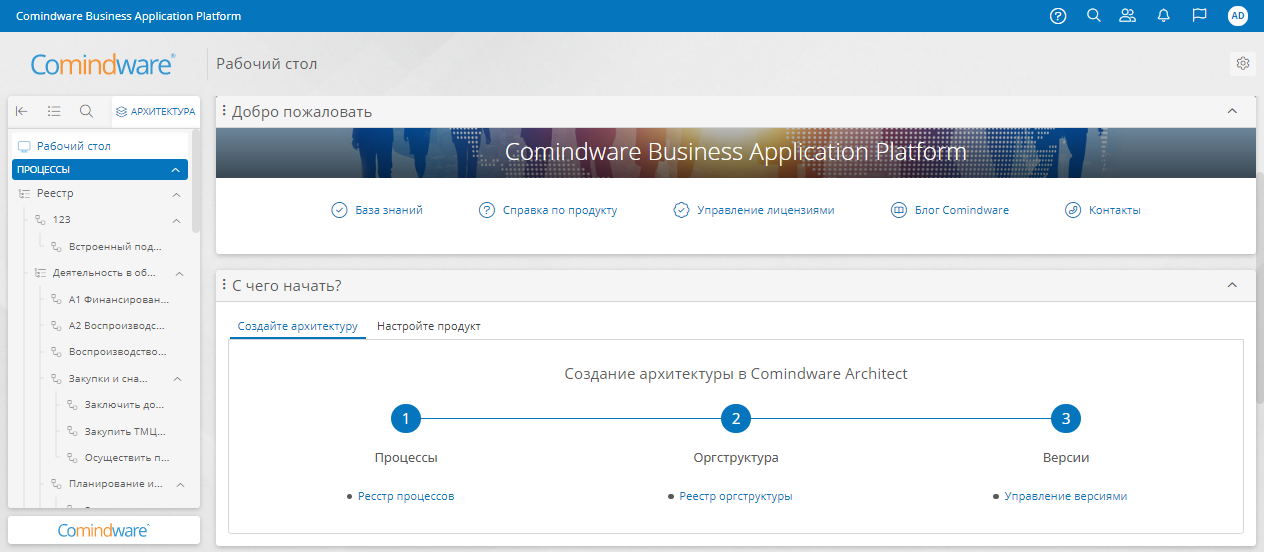The height and width of the screenshot is (552, 1264).
Task: Switch to Создайте архитектуру tab
Action: point(297,326)
